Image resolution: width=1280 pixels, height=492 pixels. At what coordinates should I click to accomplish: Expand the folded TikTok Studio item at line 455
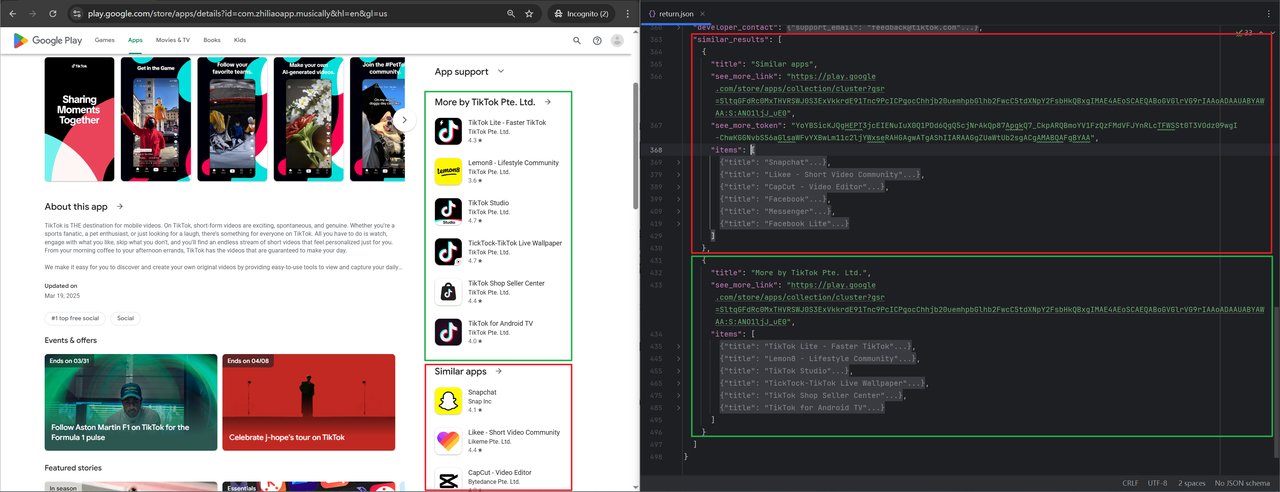678,371
